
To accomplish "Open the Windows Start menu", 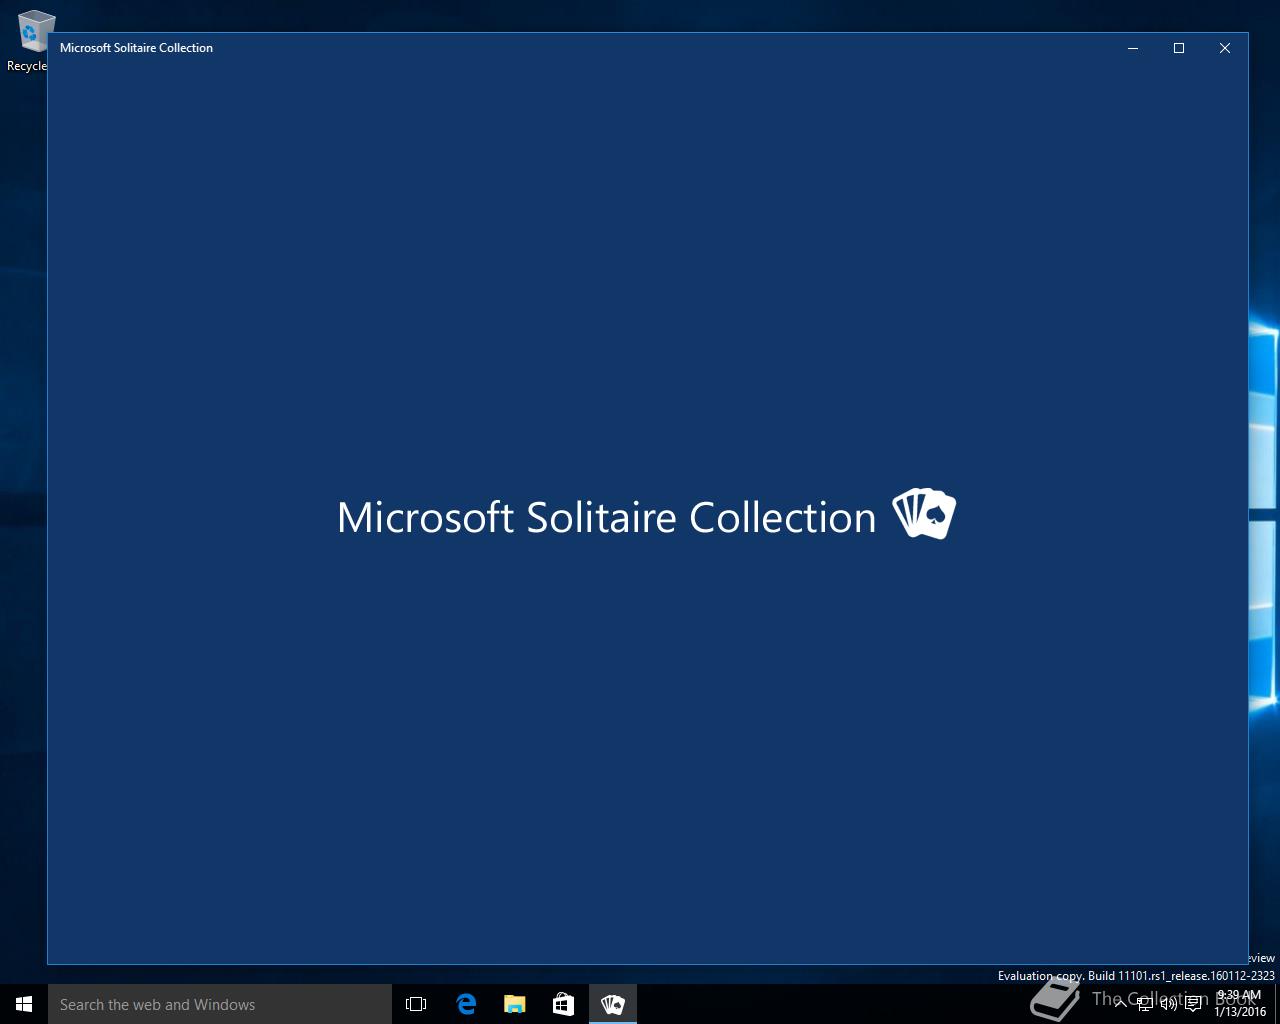I will click(24, 1004).
